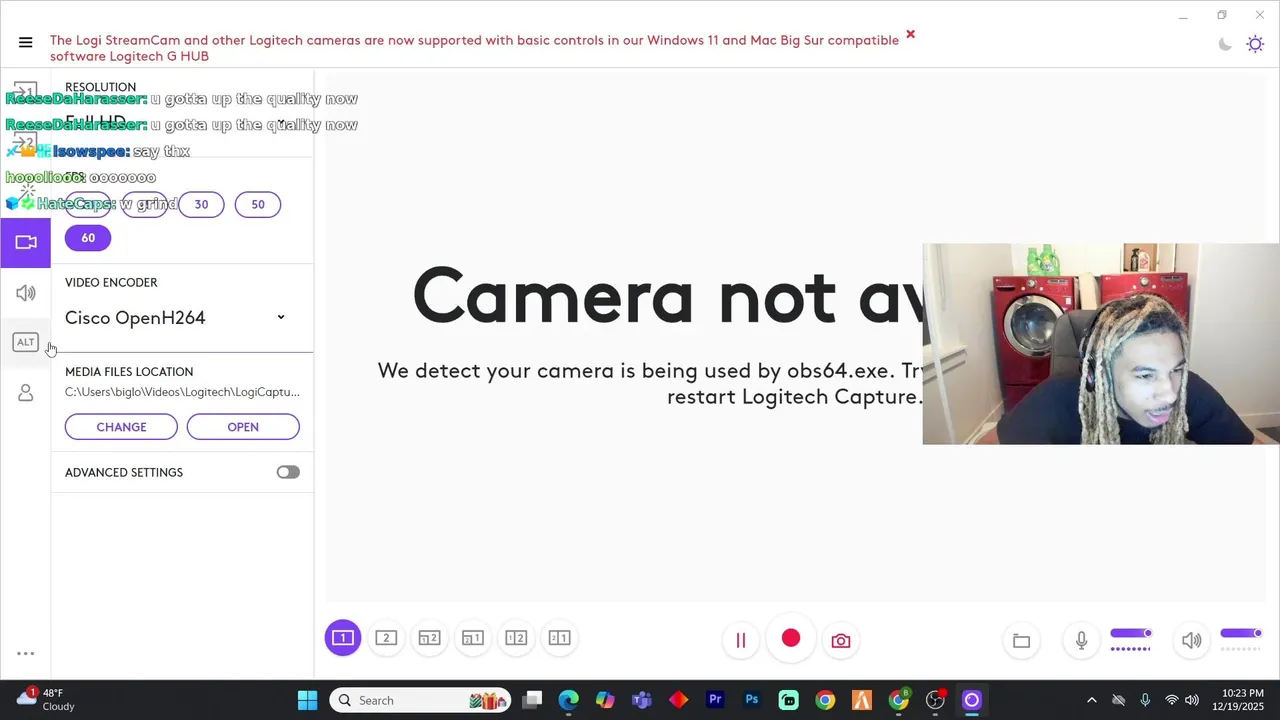Open the Source 2 settings tab
This screenshot has width=1280, height=720.
[25, 143]
